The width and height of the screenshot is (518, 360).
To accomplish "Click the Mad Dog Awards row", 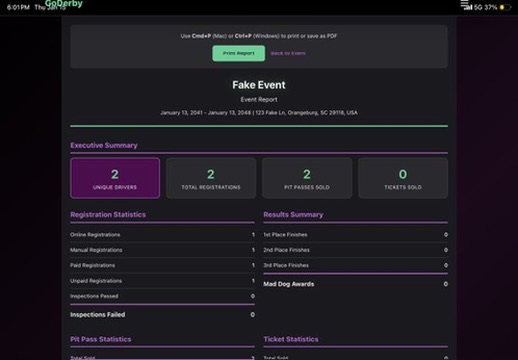I will click(x=356, y=284).
